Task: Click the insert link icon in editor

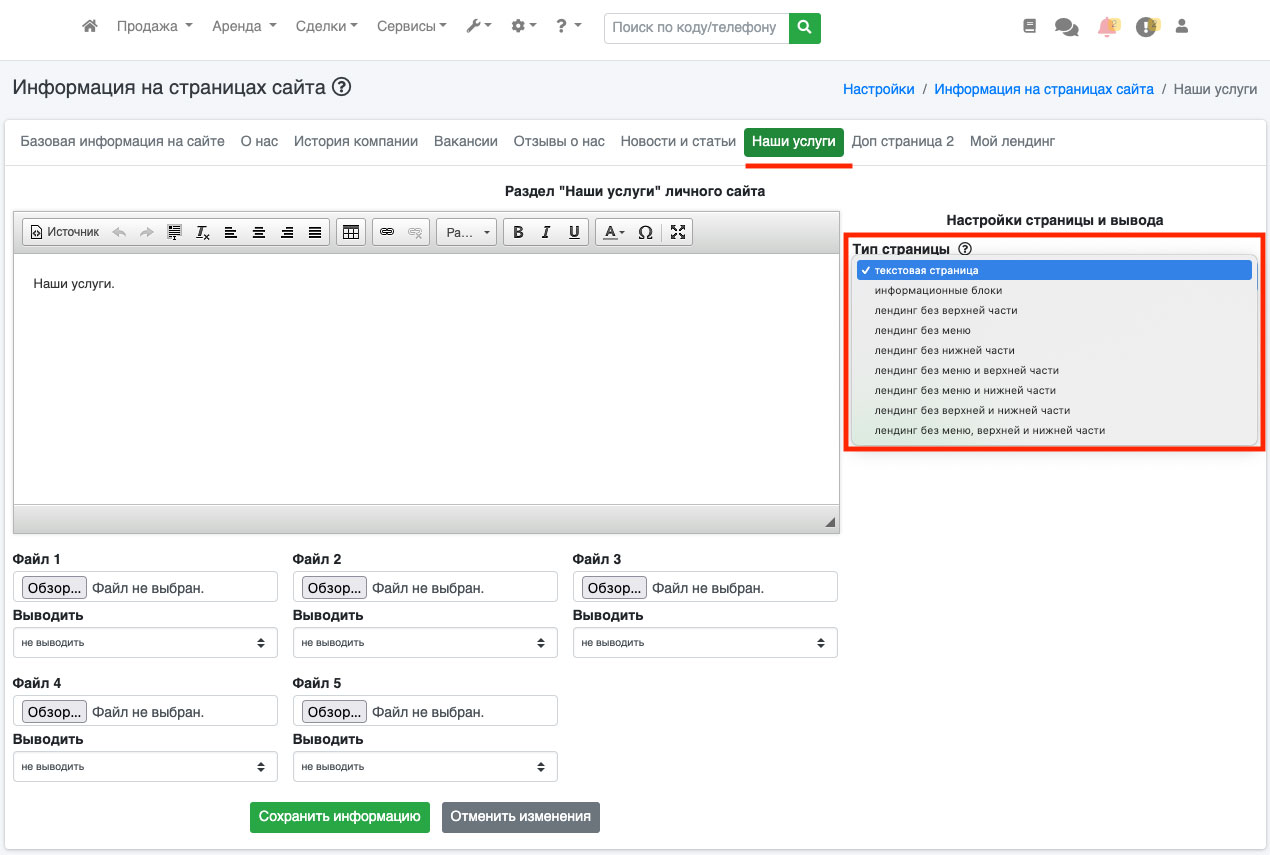Action: [387, 232]
